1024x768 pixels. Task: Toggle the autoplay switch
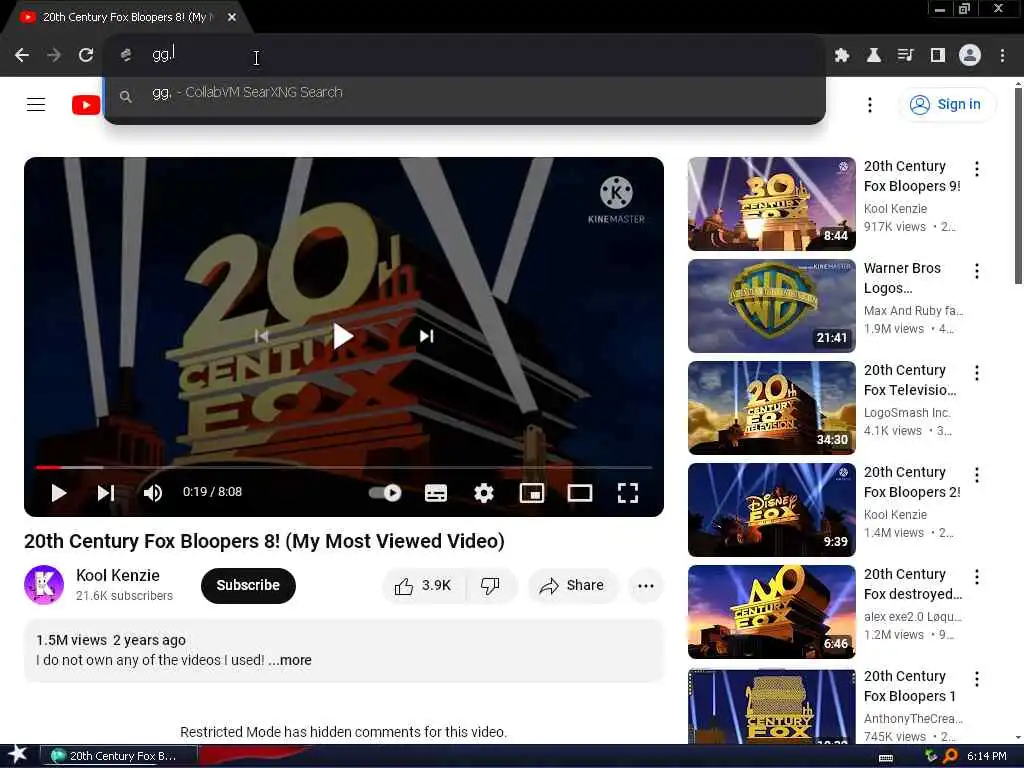coord(385,493)
